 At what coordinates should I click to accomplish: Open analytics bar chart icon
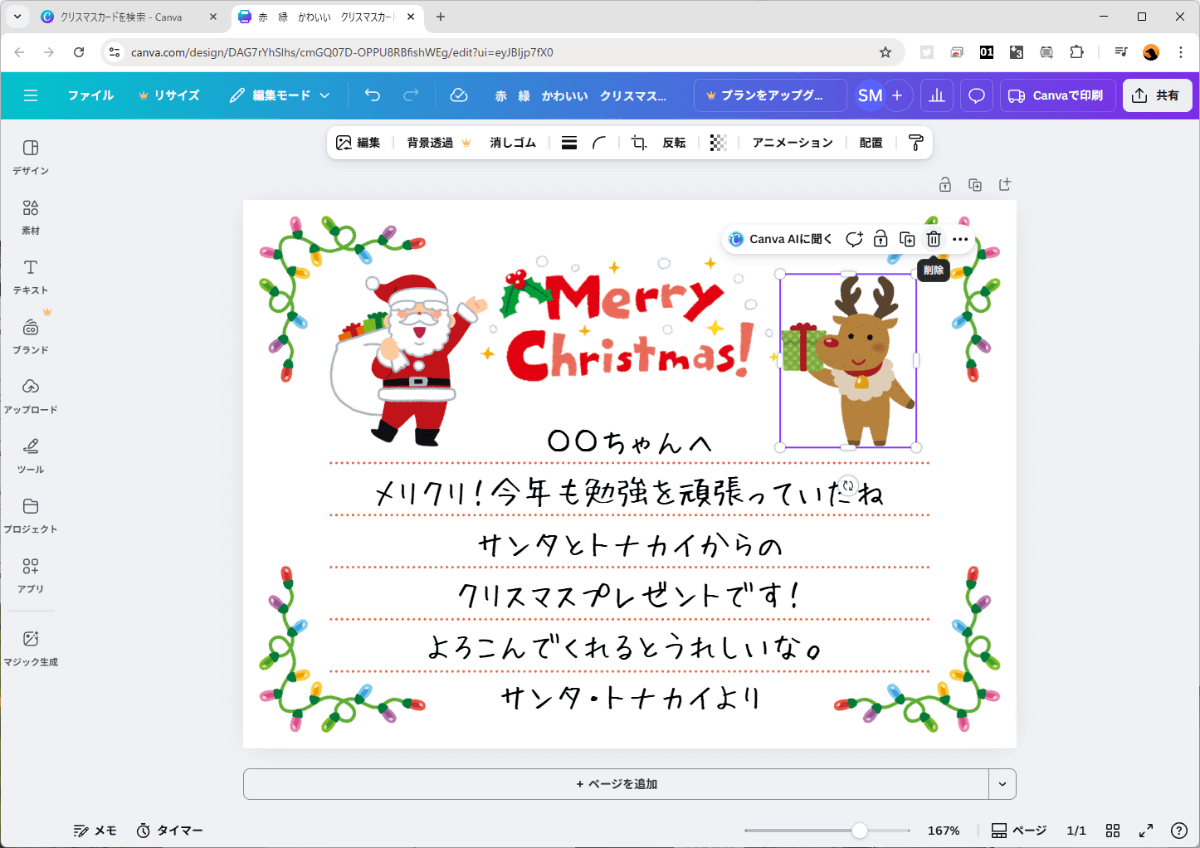click(937, 95)
